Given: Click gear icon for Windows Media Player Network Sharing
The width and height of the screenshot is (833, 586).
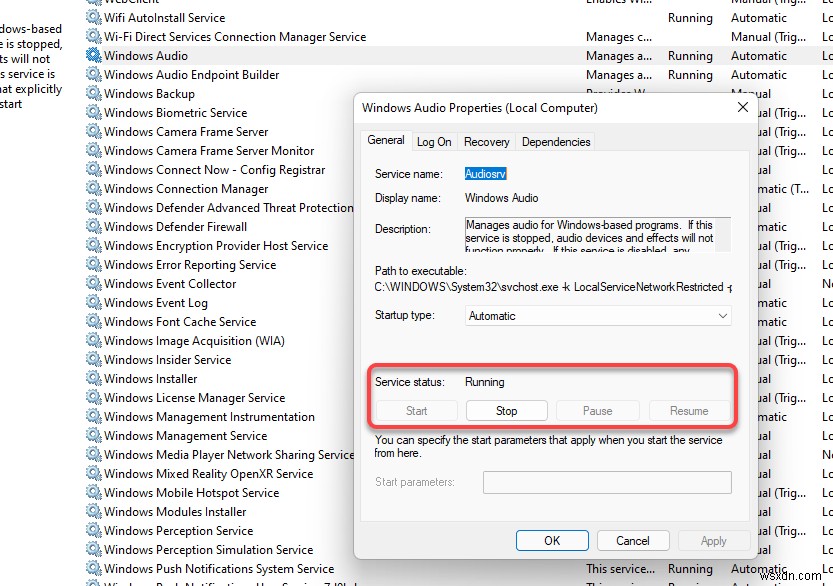Looking at the screenshot, I should pos(94,454).
